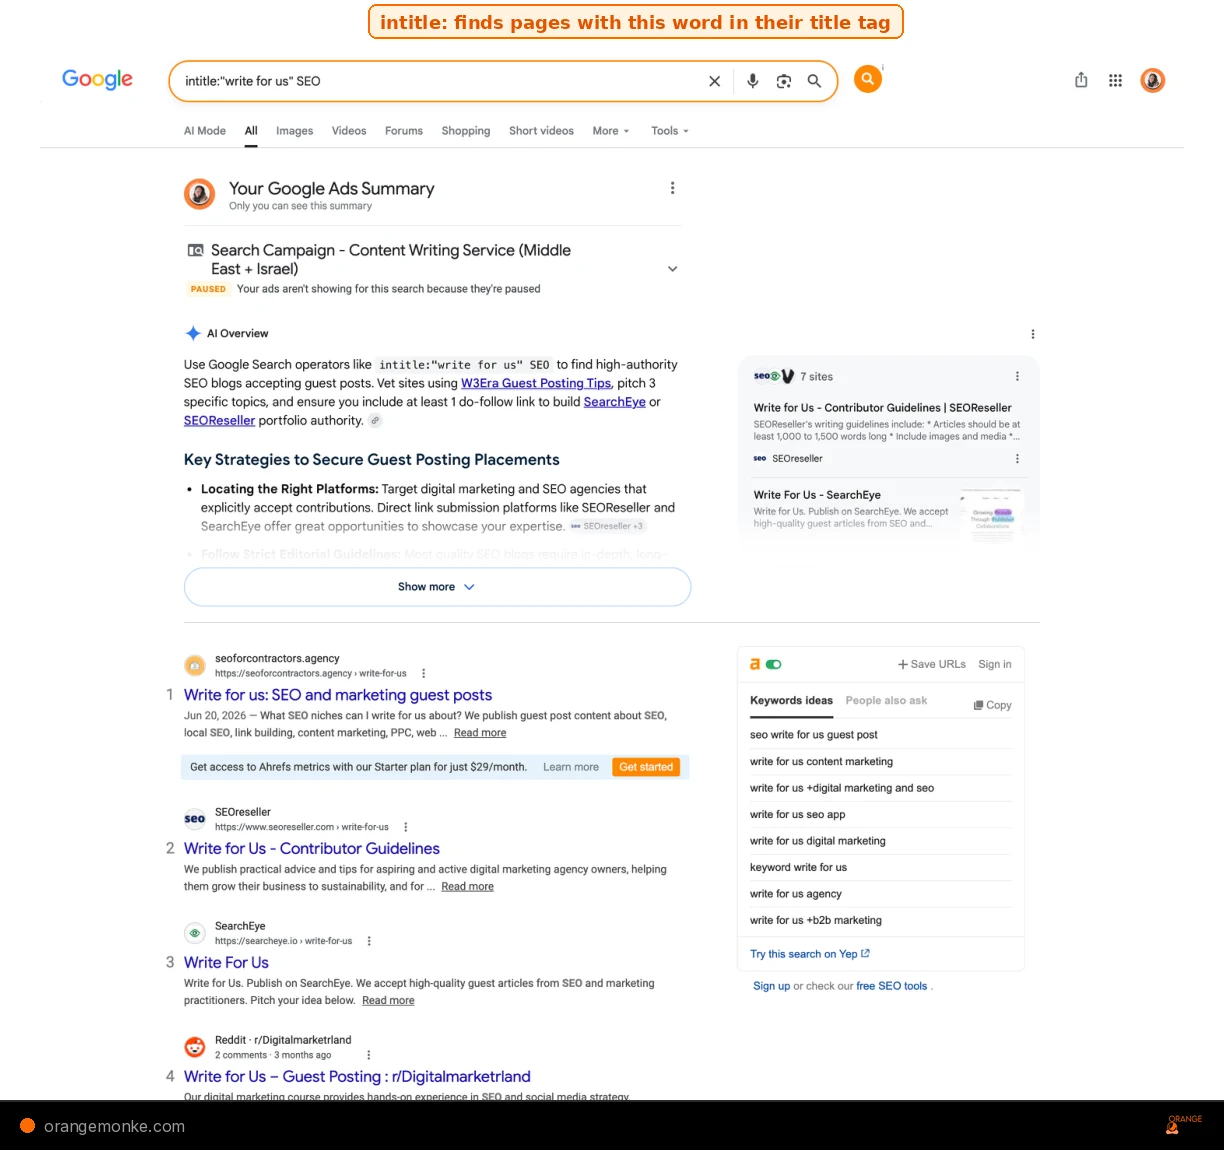
Task: Click the Sign up link
Action: point(771,986)
